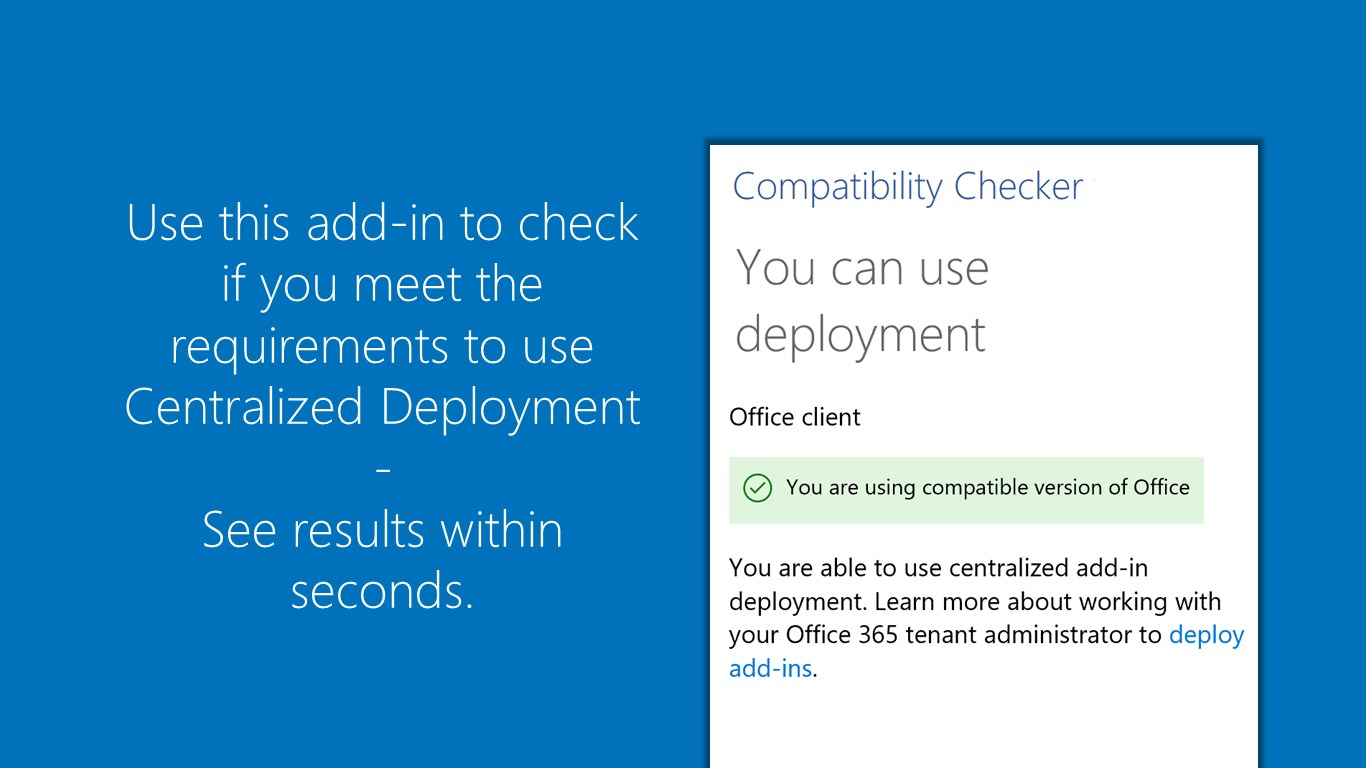The image size is (1366, 768).
Task: Select the "You can use" heading line
Action: tap(862, 268)
